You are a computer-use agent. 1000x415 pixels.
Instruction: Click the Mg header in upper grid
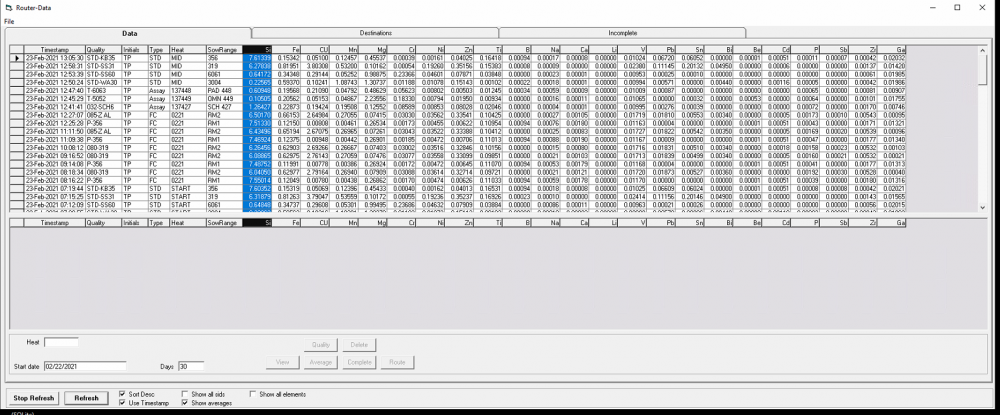[373, 49]
